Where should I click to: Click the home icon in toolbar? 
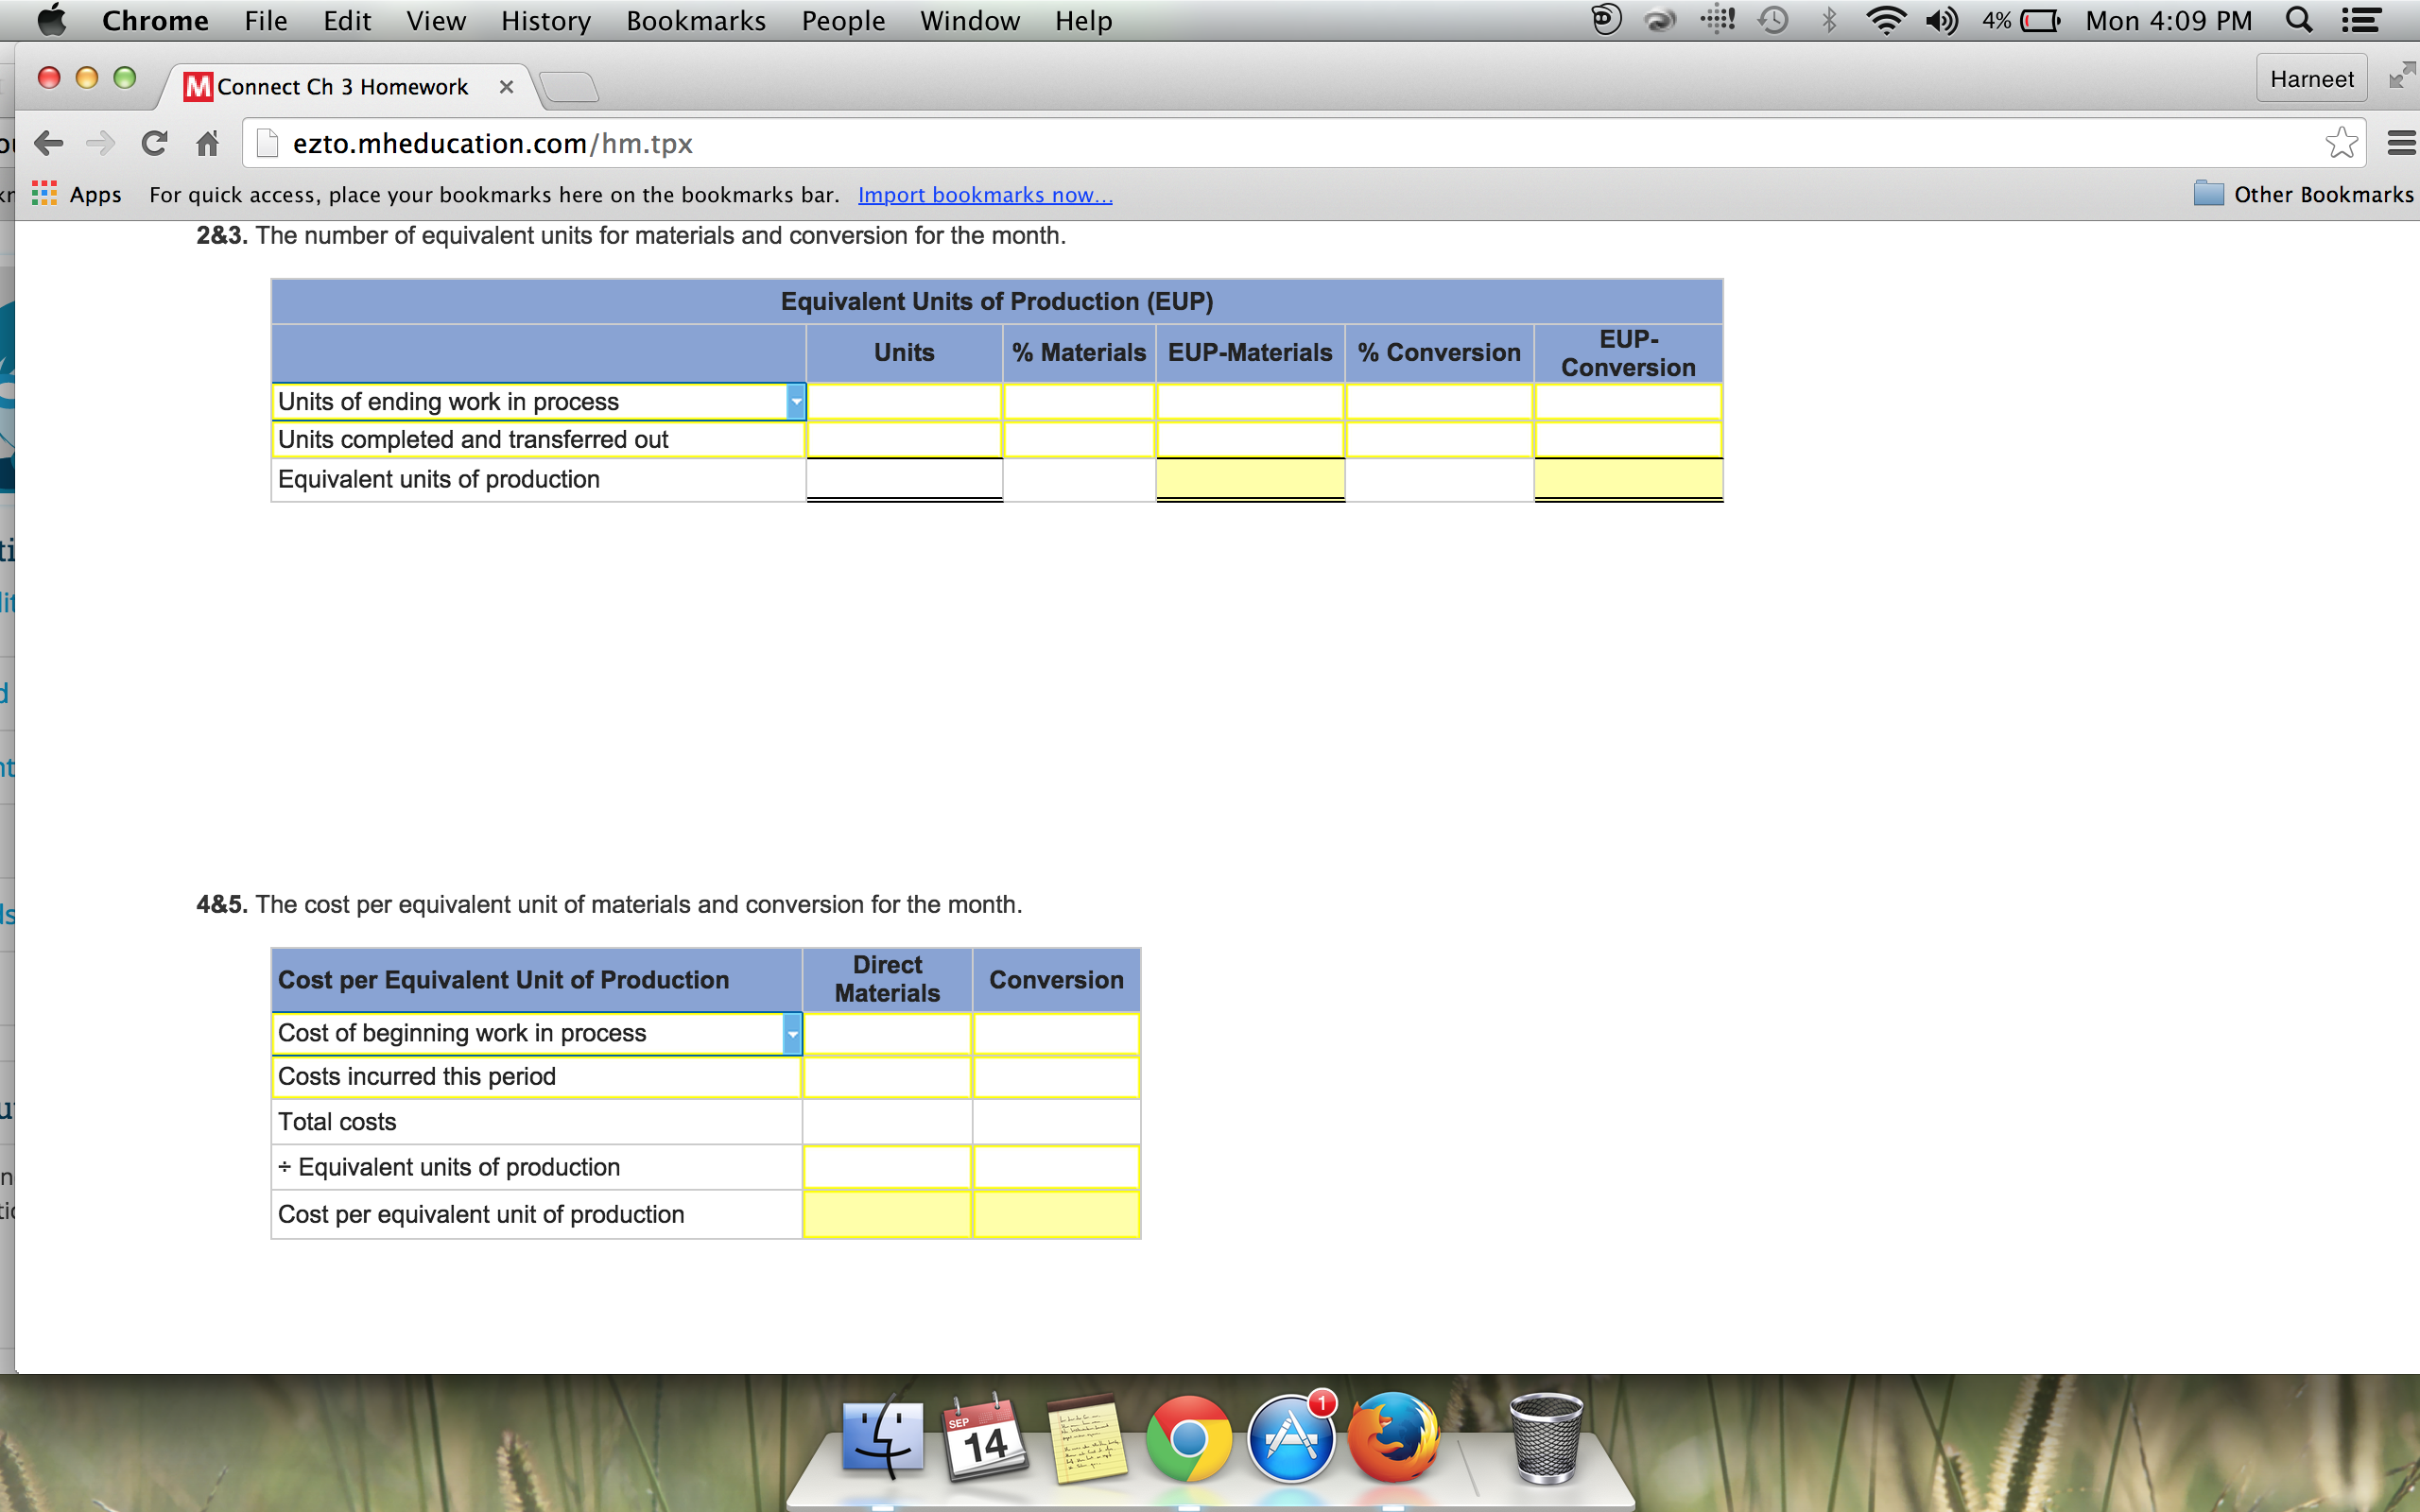(207, 144)
